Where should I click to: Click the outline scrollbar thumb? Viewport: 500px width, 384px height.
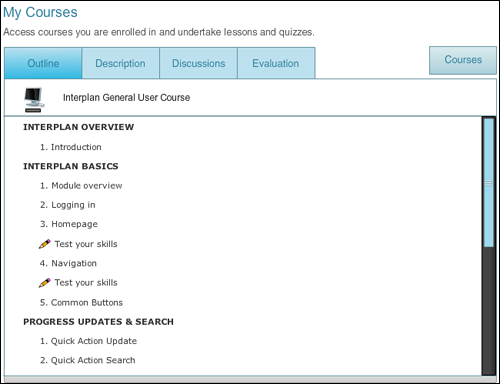tap(489, 183)
